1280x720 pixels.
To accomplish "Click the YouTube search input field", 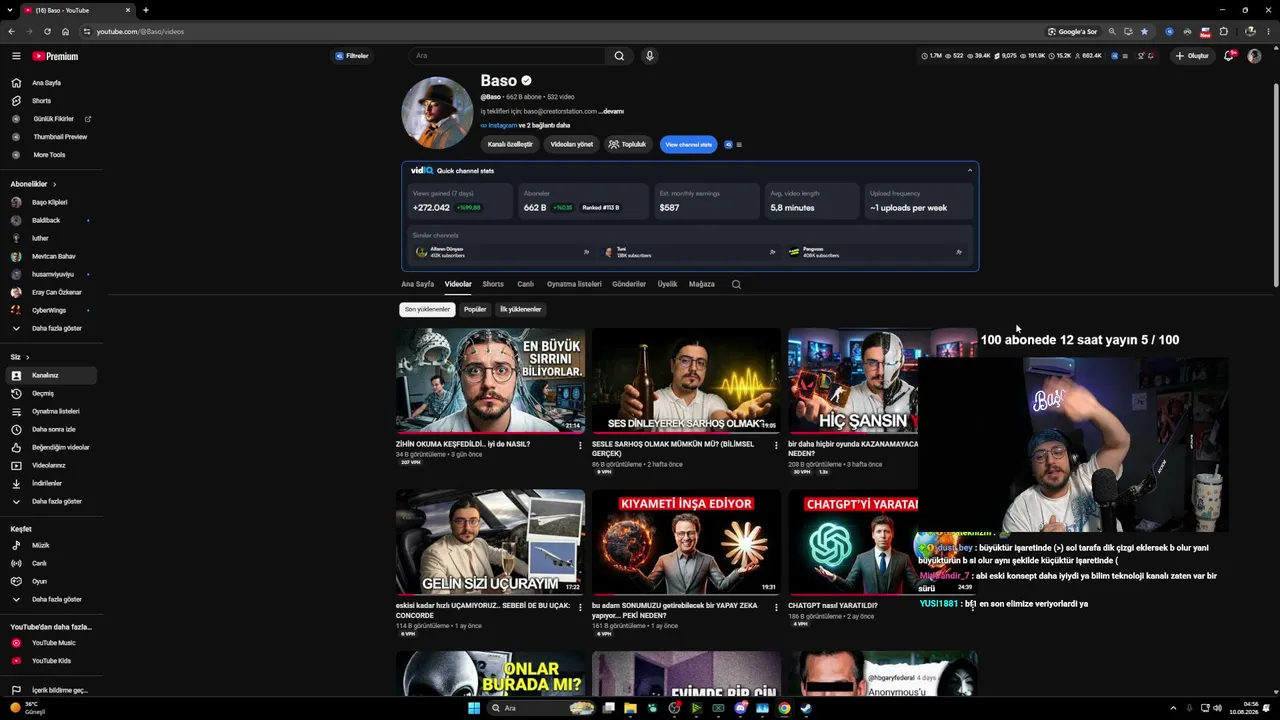I will pos(508,56).
